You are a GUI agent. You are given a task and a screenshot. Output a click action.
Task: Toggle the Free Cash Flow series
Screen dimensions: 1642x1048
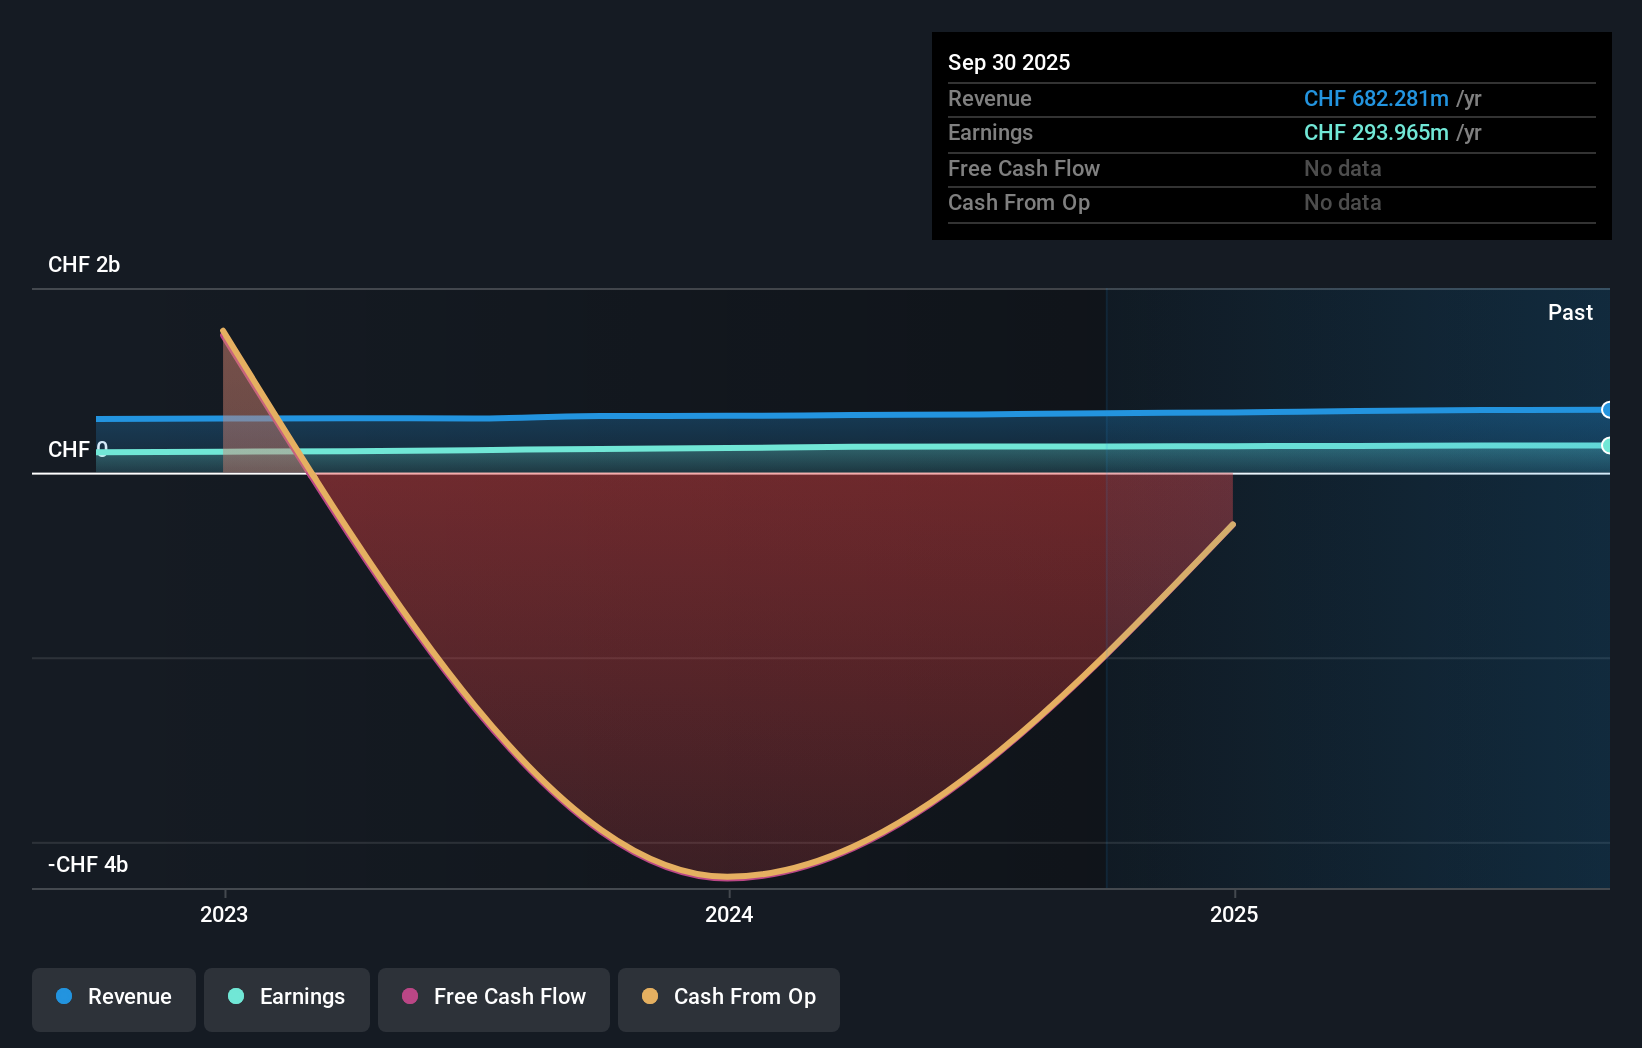[493, 997]
